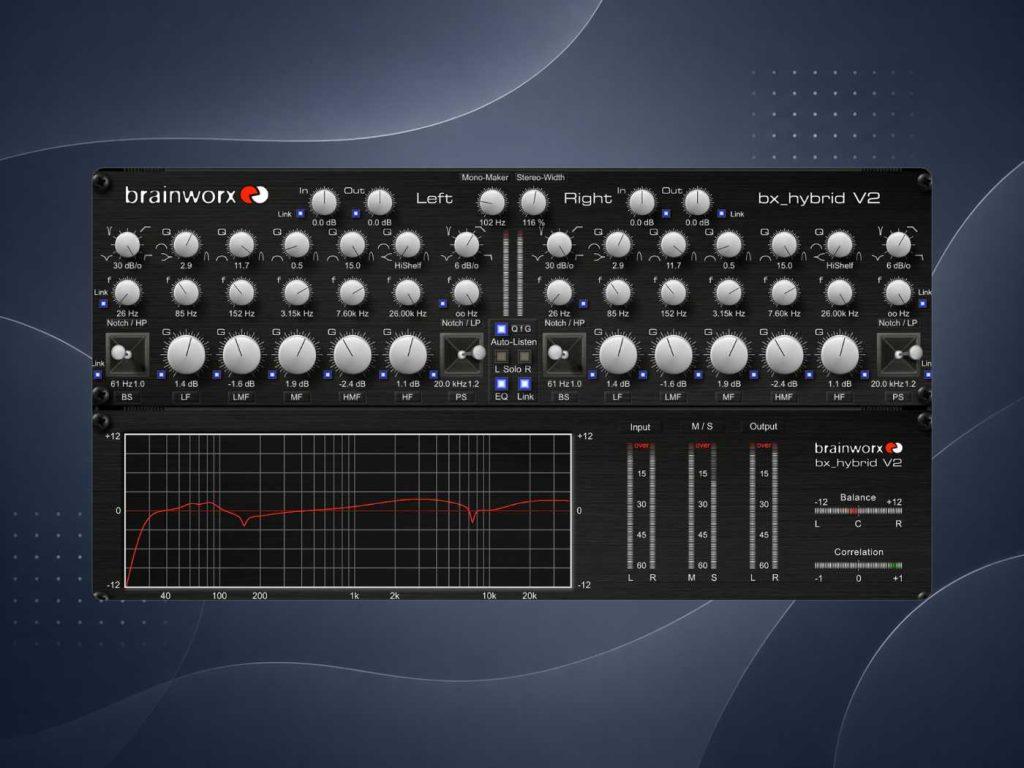Screen dimensions: 1024x768
Task: Click Left 85 Hz frequency knob
Action: pos(186,293)
